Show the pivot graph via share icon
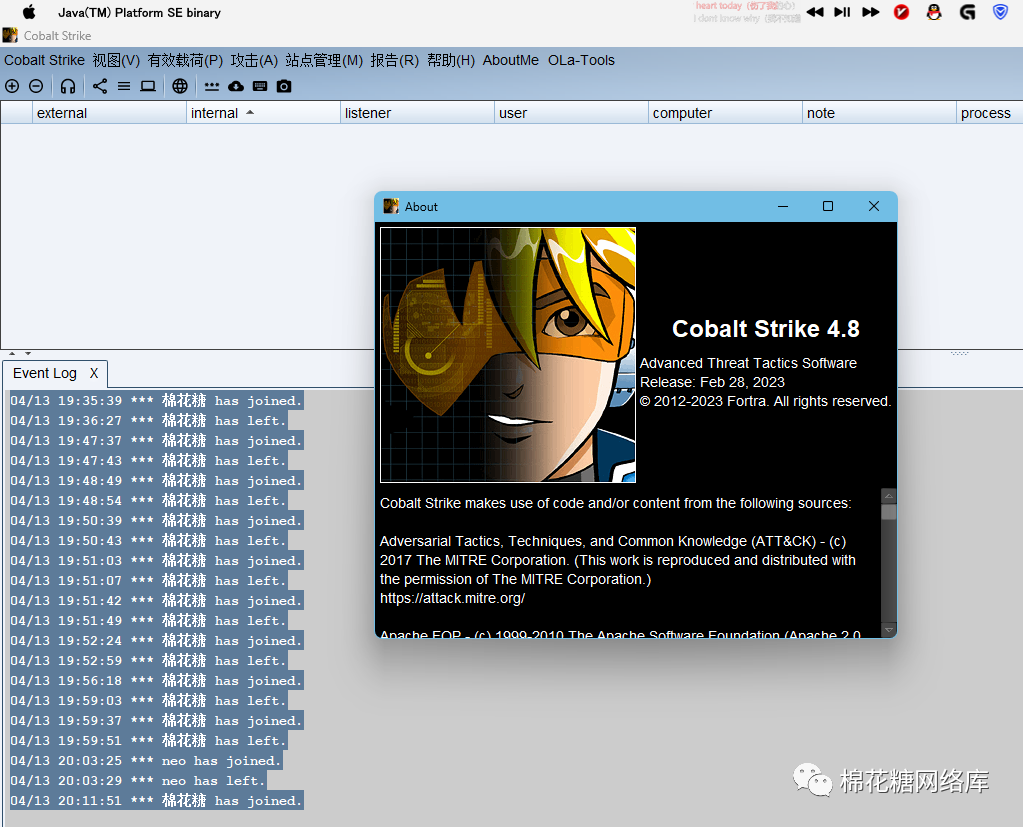This screenshot has width=1023, height=827. coord(100,86)
